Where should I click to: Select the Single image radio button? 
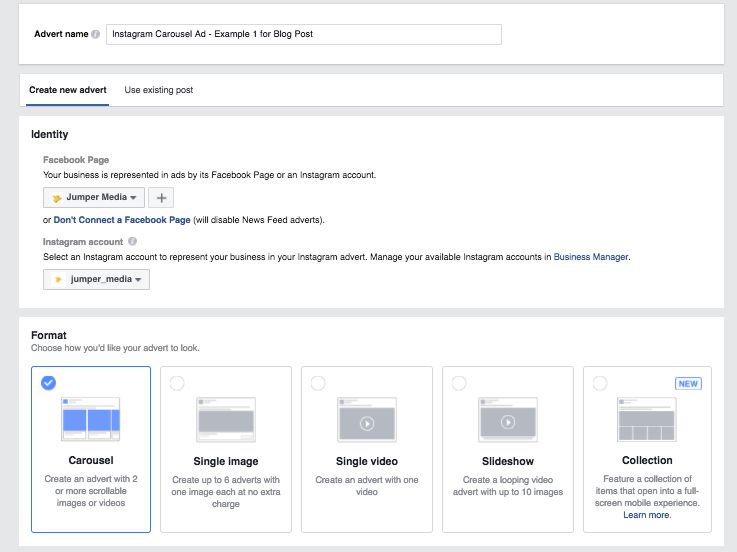pos(178,383)
